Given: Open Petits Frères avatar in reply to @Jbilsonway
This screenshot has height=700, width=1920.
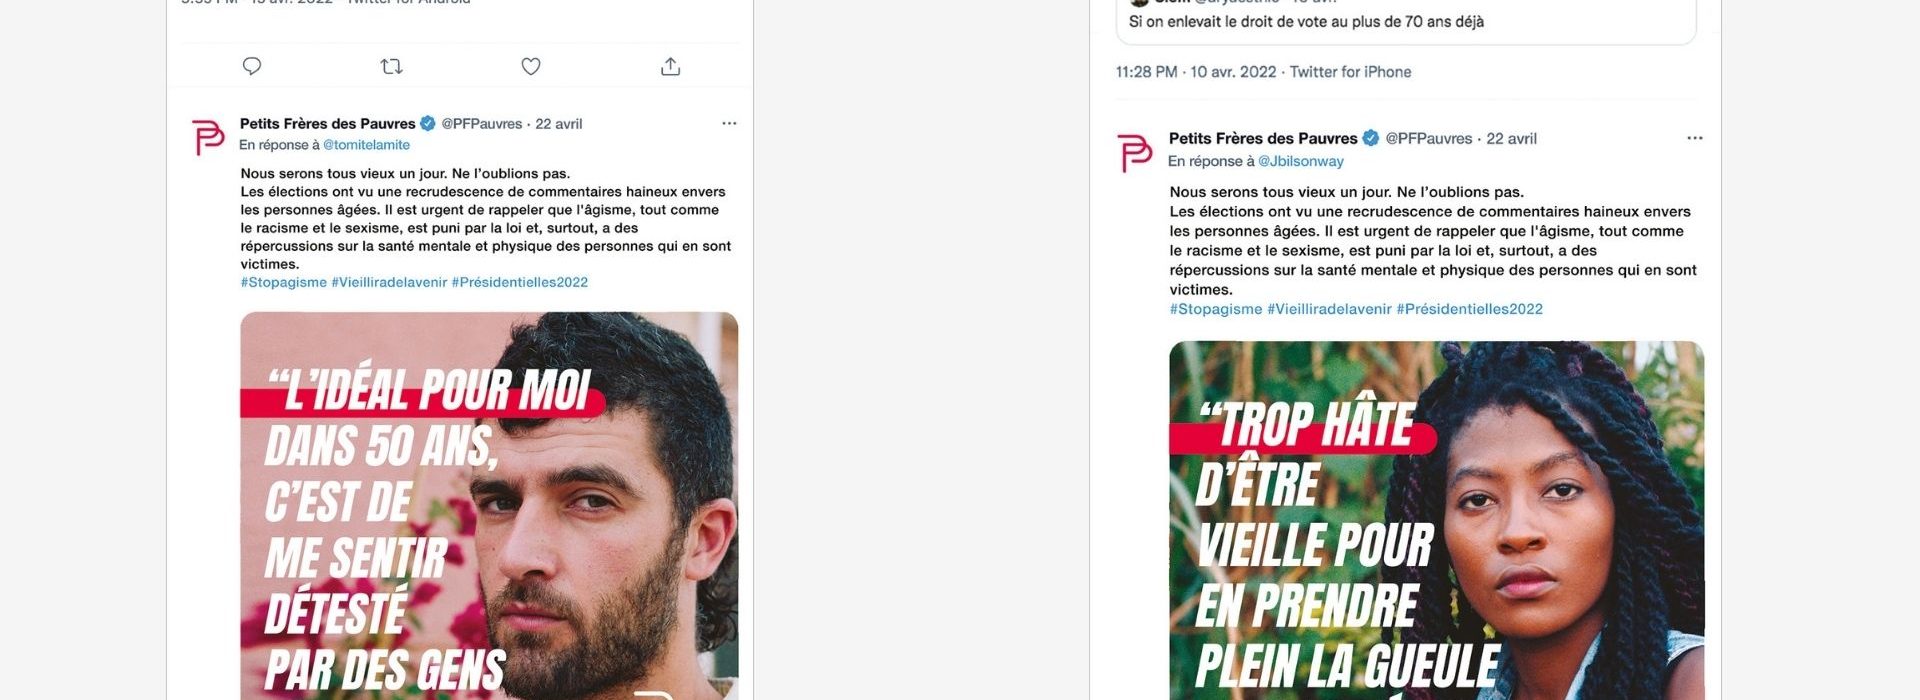Looking at the screenshot, I should tap(1135, 153).
